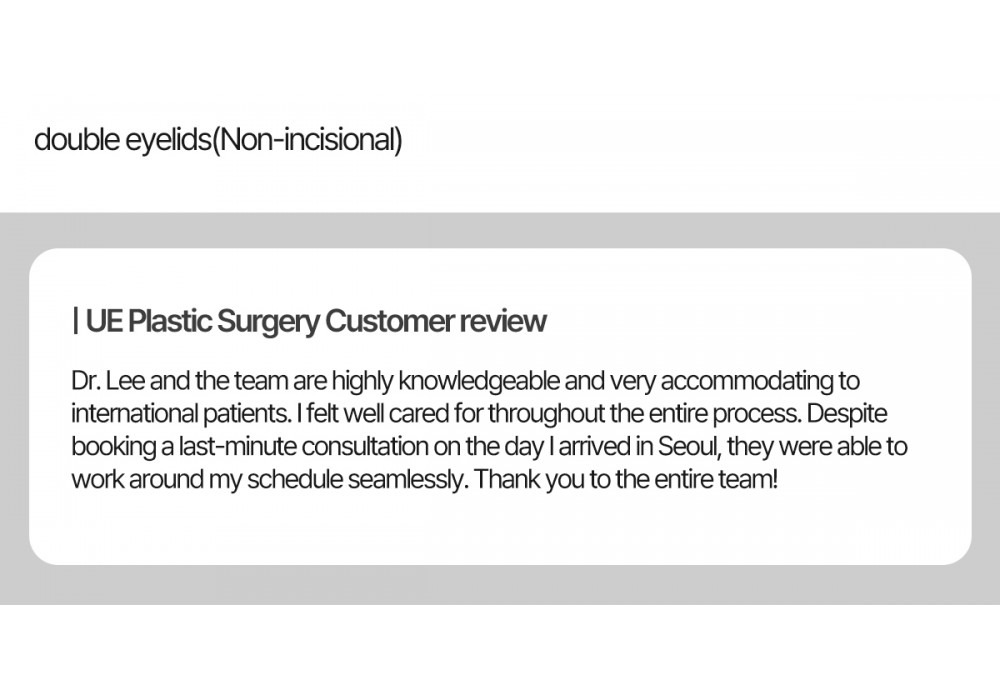Viewport: 1000px width, 700px height.
Task: Click 'Thank you to the entire team!'
Action: pyautogui.click(x=626, y=479)
